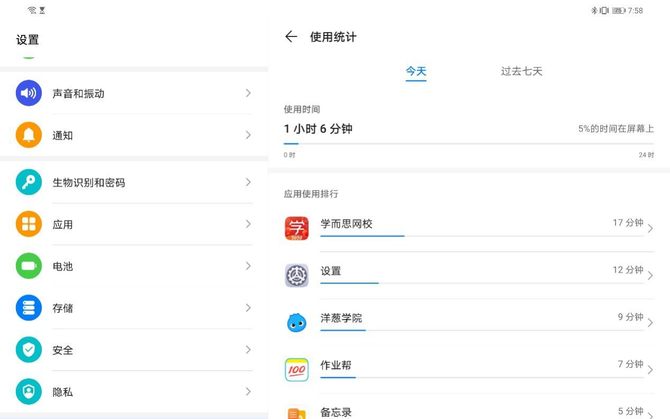The width and height of the screenshot is (670, 419).
Task: Tap the 安全 shield icon
Action: 29,350
